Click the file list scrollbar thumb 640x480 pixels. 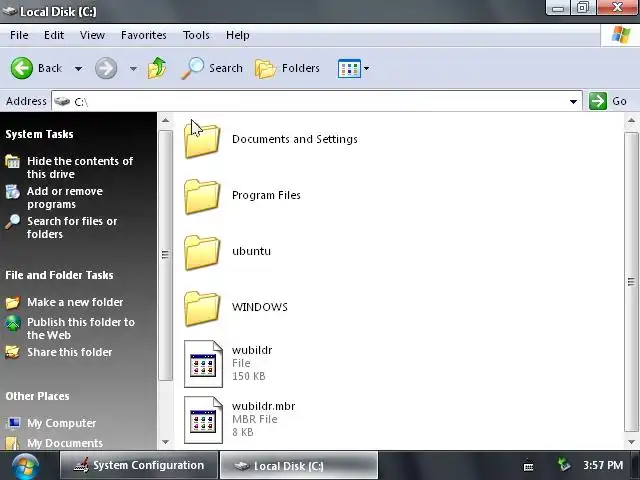click(631, 282)
